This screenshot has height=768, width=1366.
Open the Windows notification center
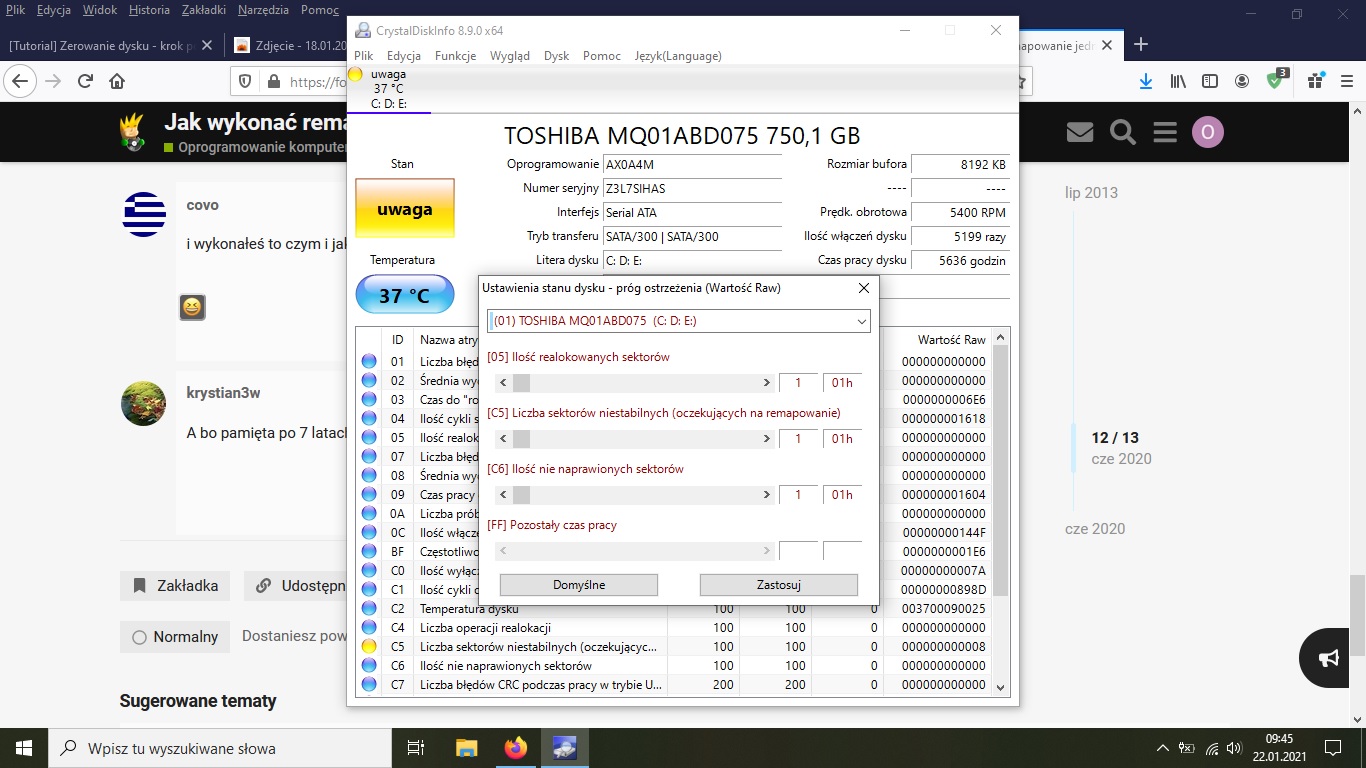click(x=1332, y=748)
